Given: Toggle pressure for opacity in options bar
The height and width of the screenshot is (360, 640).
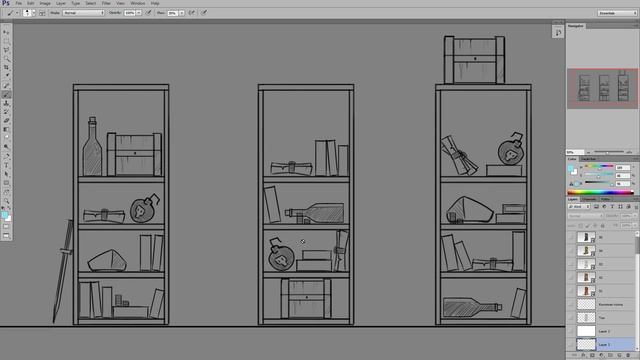Looking at the screenshot, I should [x=149, y=13].
